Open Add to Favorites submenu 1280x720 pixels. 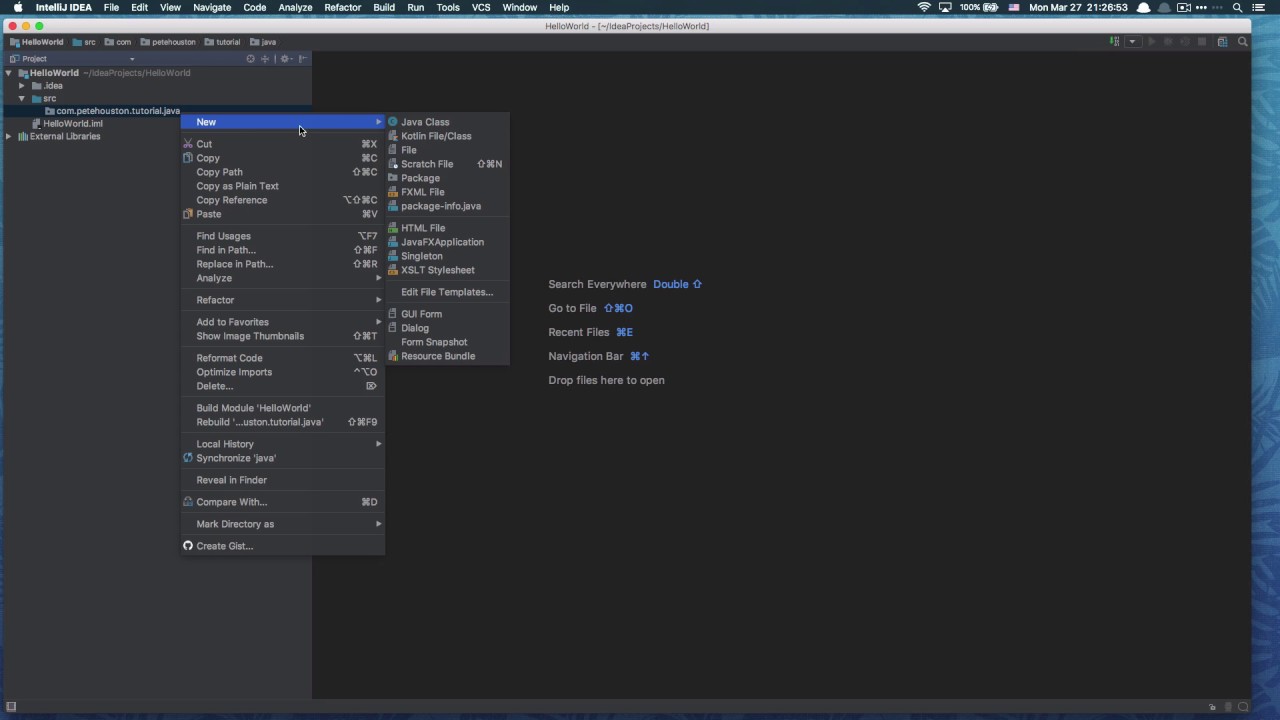pyautogui.click(x=283, y=322)
